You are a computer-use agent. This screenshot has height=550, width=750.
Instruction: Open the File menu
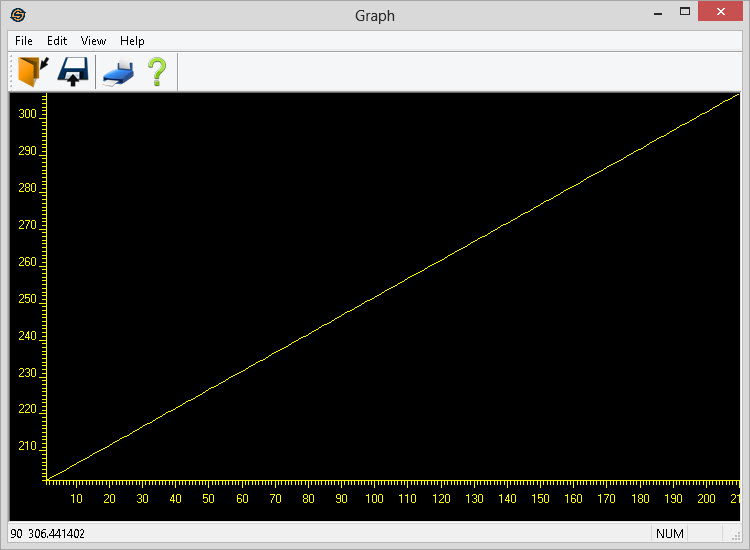click(24, 41)
